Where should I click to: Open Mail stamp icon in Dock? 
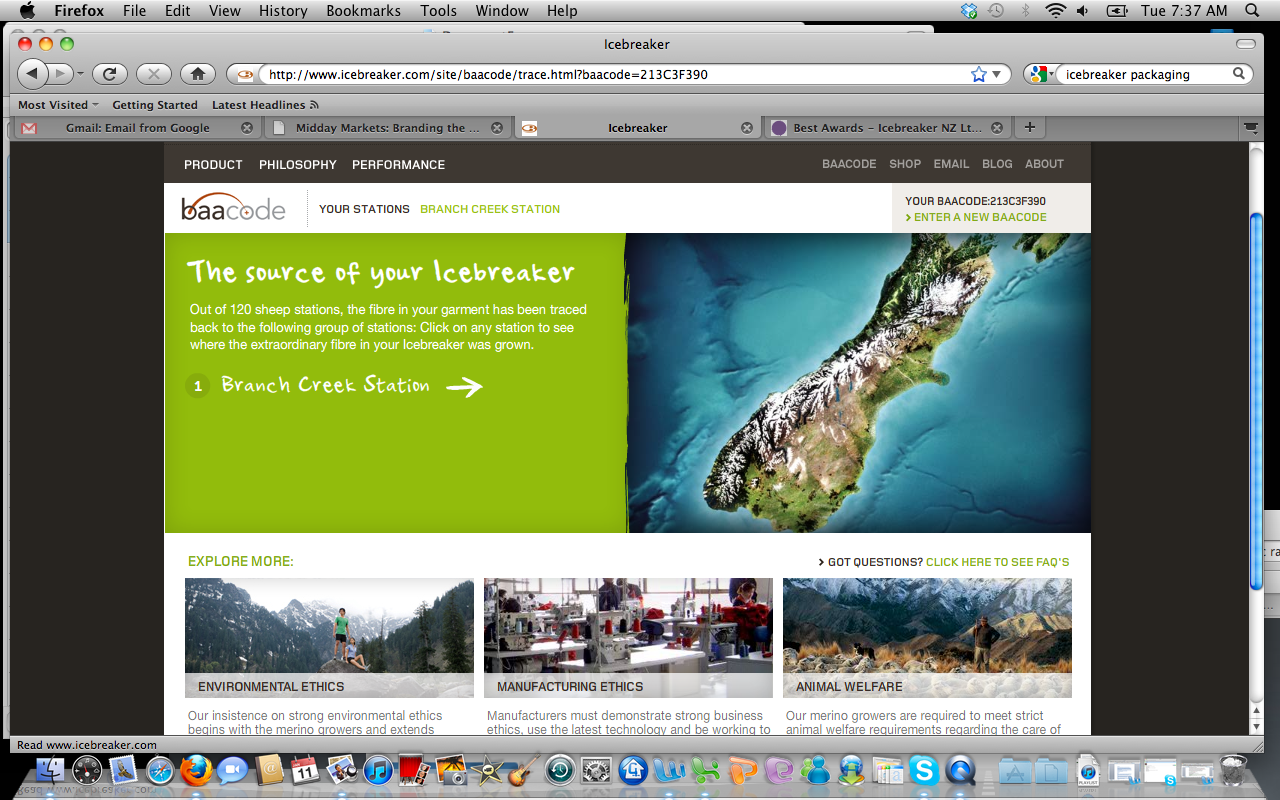(123, 770)
